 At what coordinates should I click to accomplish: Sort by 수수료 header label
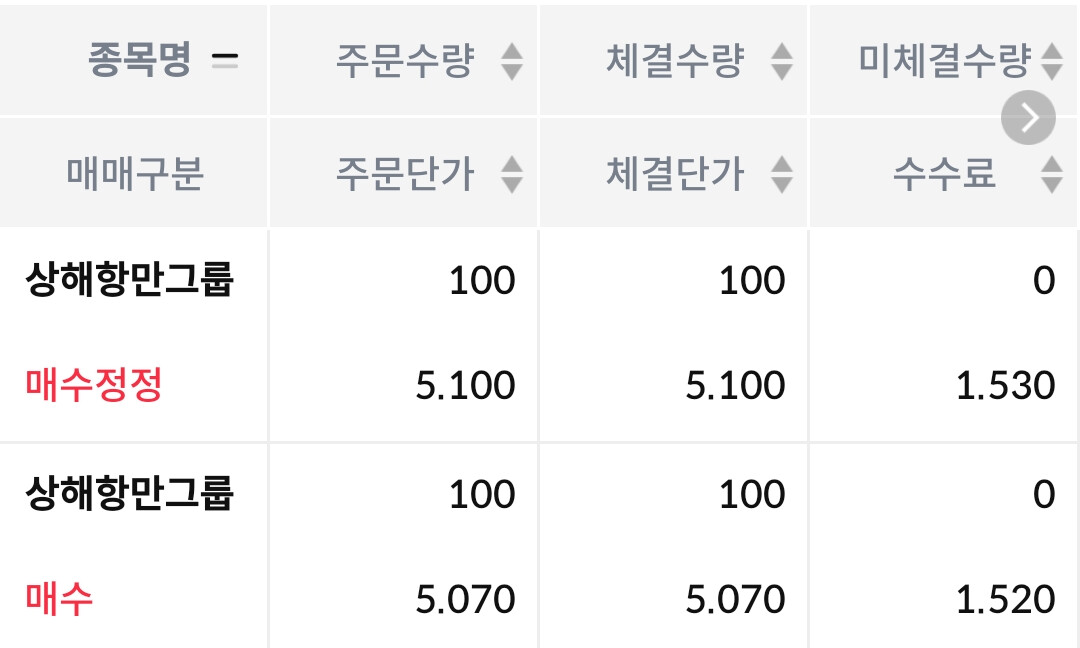pos(944,175)
